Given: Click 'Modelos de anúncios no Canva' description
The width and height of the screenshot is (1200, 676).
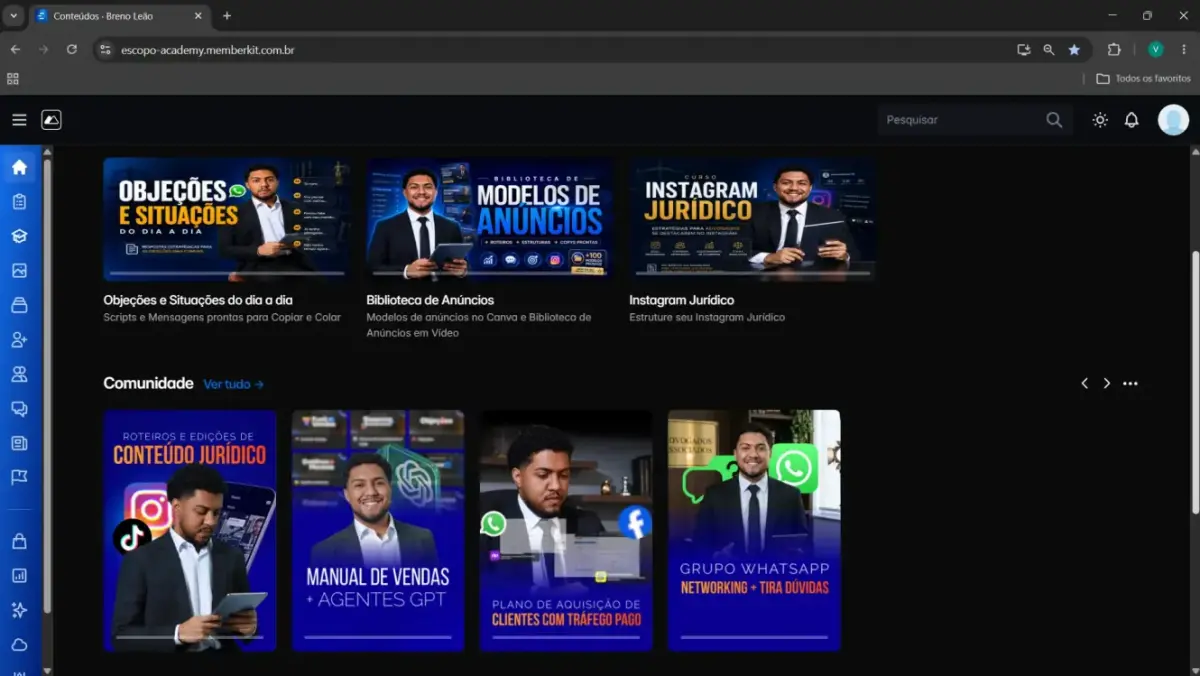Looking at the screenshot, I should [x=479, y=325].
